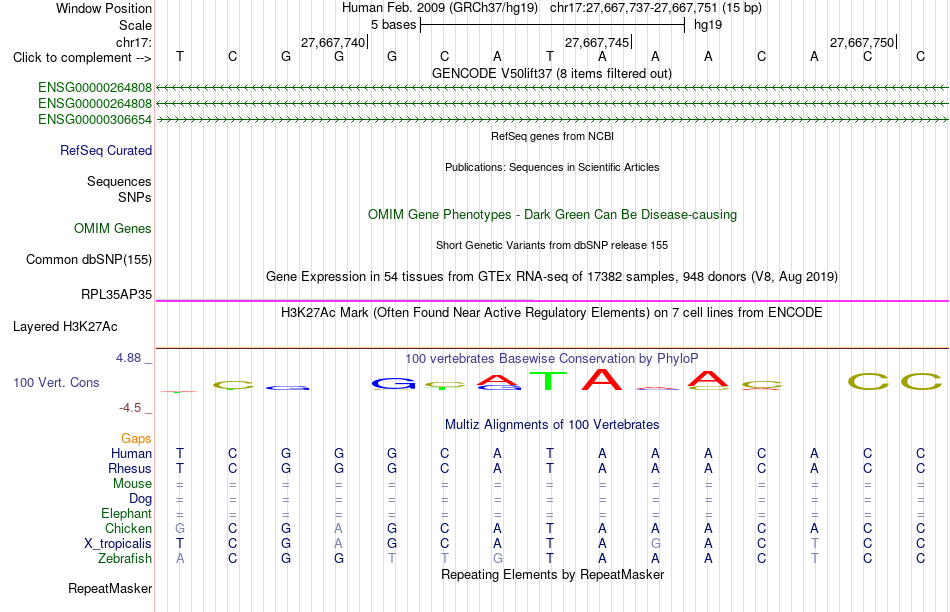Viewport: 950px width, 612px height.
Task: Click the Dog alignment row label
Action: pos(140,499)
